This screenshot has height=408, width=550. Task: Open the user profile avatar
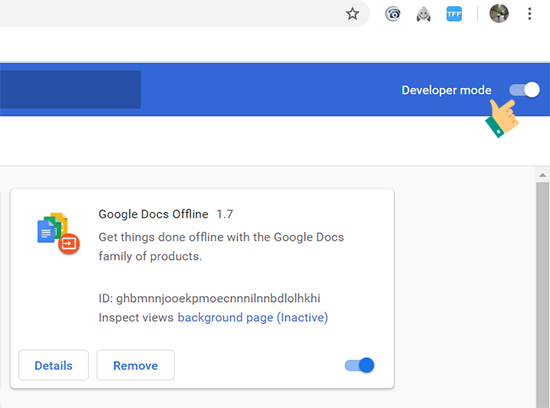tap(498, 14)
